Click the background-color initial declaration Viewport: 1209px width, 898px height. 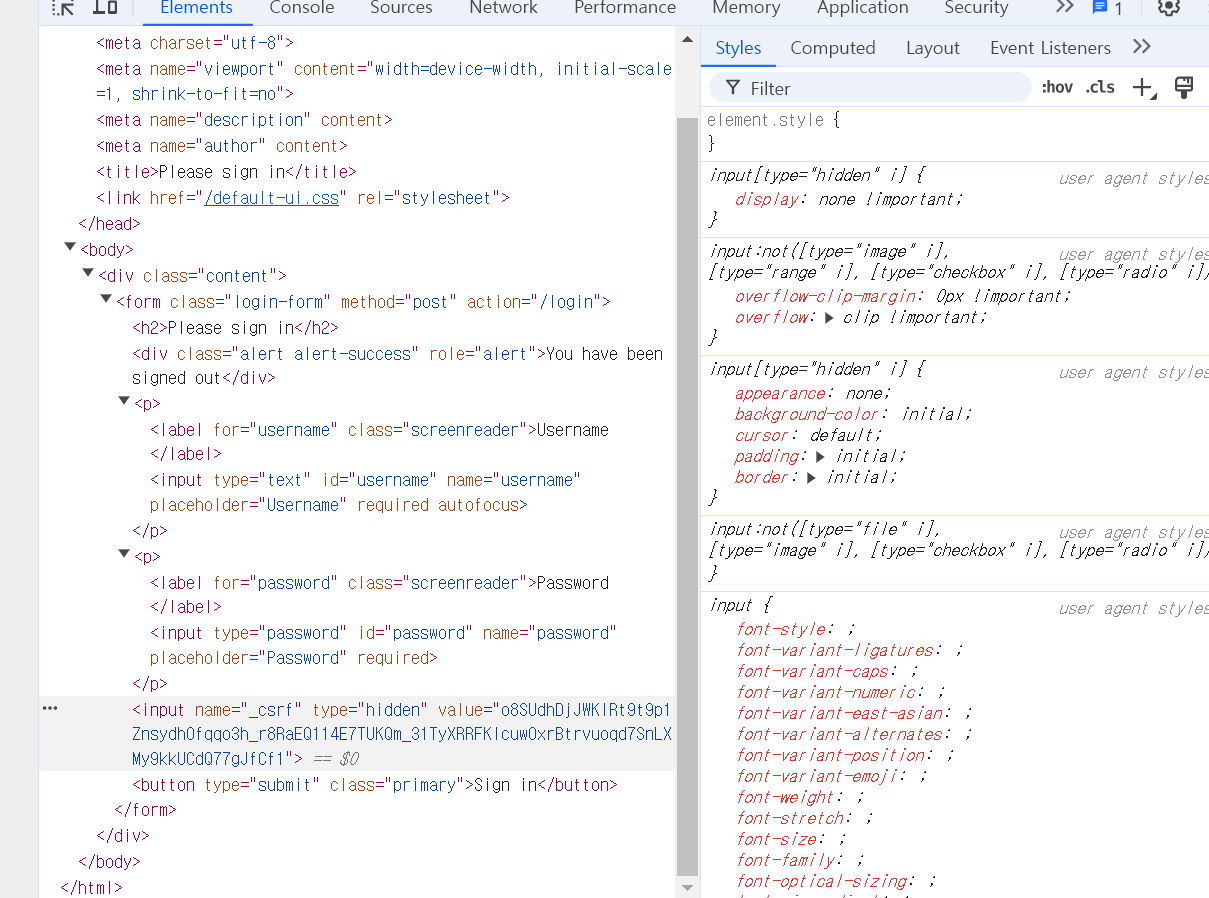point(853,414)
